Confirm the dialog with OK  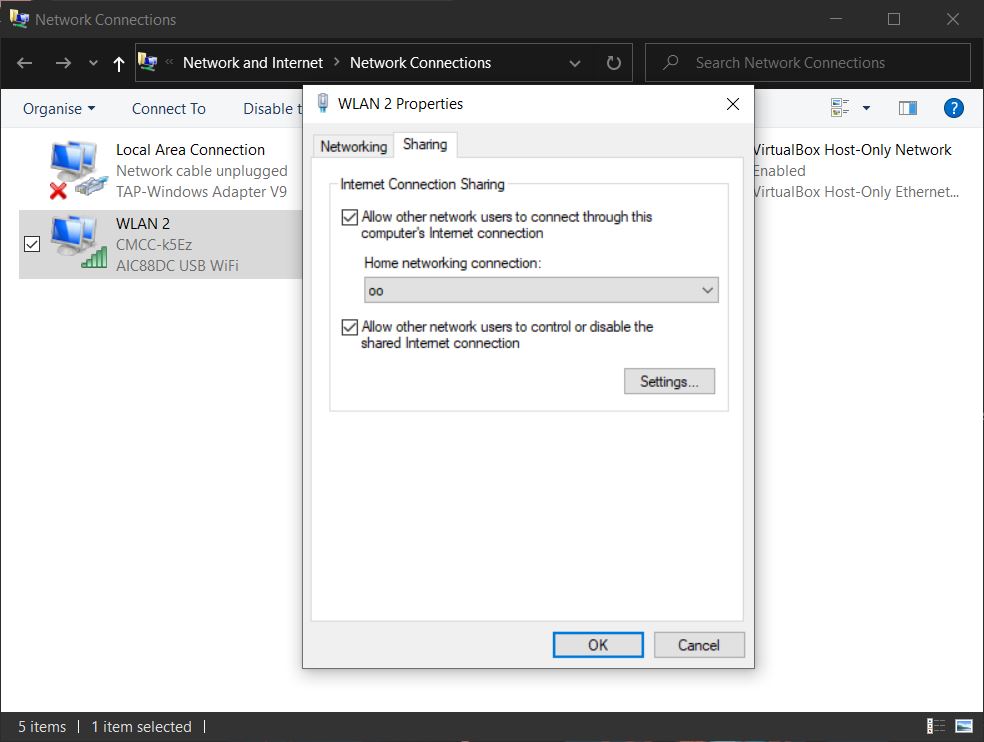click(598, 645)
